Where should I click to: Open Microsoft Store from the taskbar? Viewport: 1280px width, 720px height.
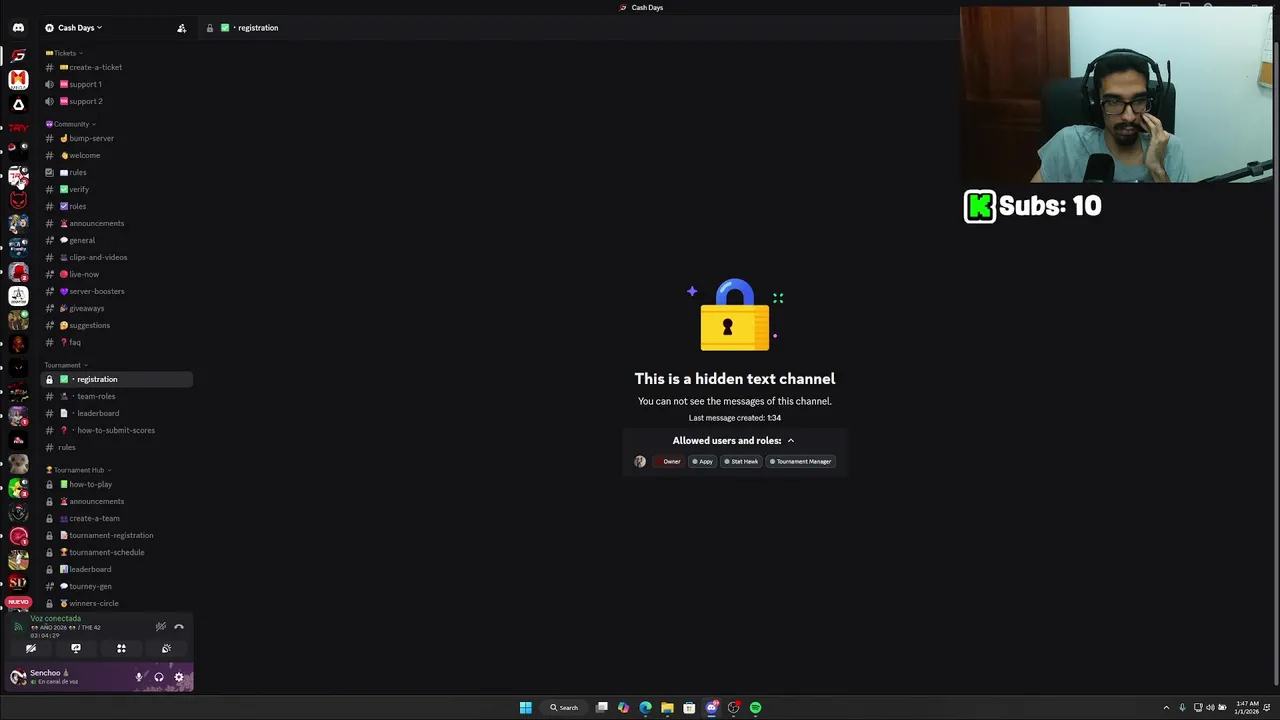click(x=689, y=708)
